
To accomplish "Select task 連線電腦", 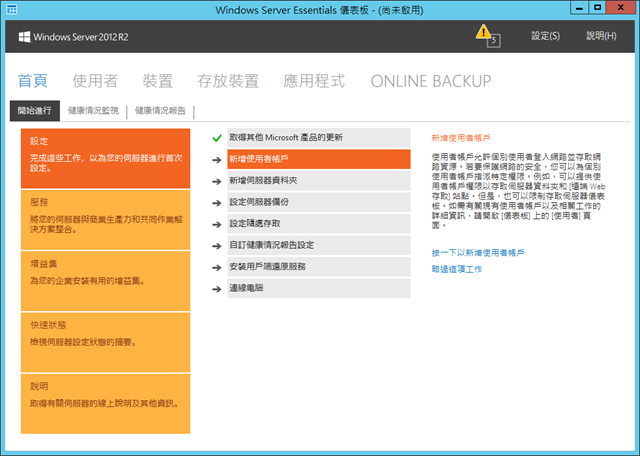I will point(319,288).
